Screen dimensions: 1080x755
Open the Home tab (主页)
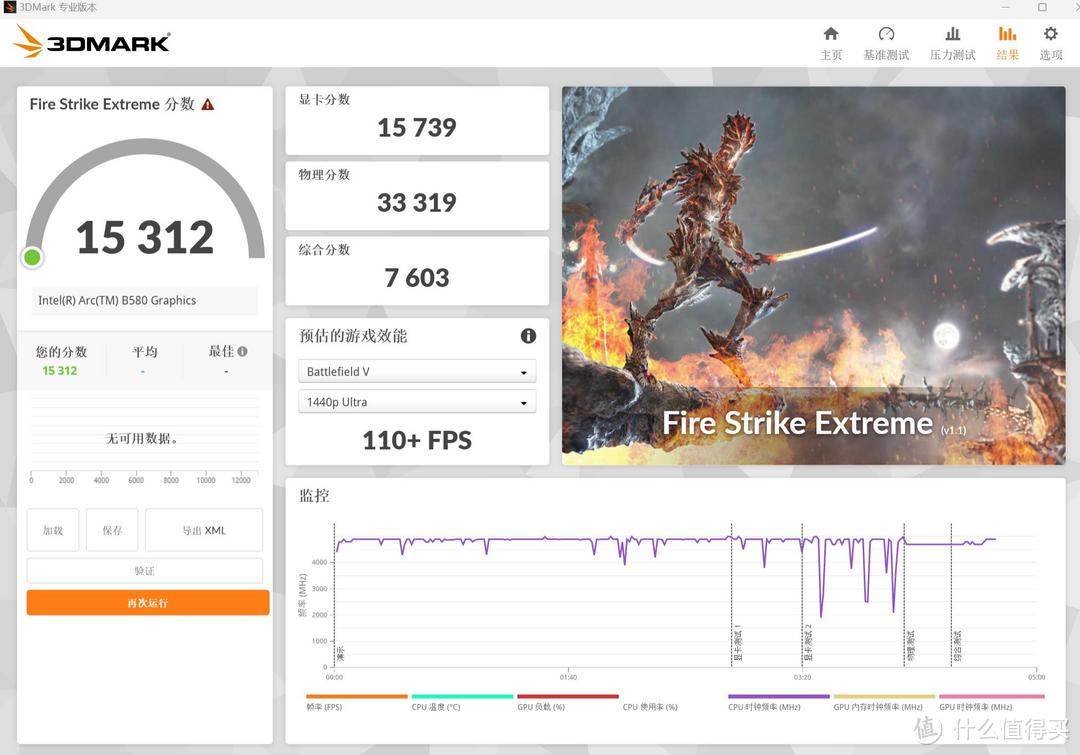(x=831, y=43)
